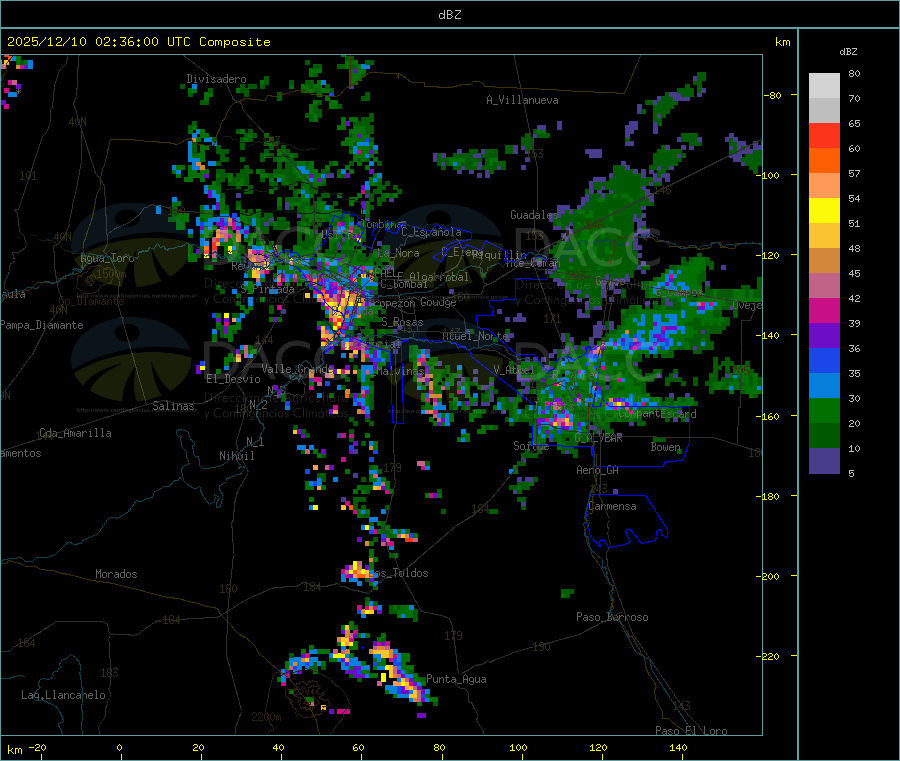Click the 'Paso_Barroso' label
Screen dimensions: 900x761
[612, 617]
